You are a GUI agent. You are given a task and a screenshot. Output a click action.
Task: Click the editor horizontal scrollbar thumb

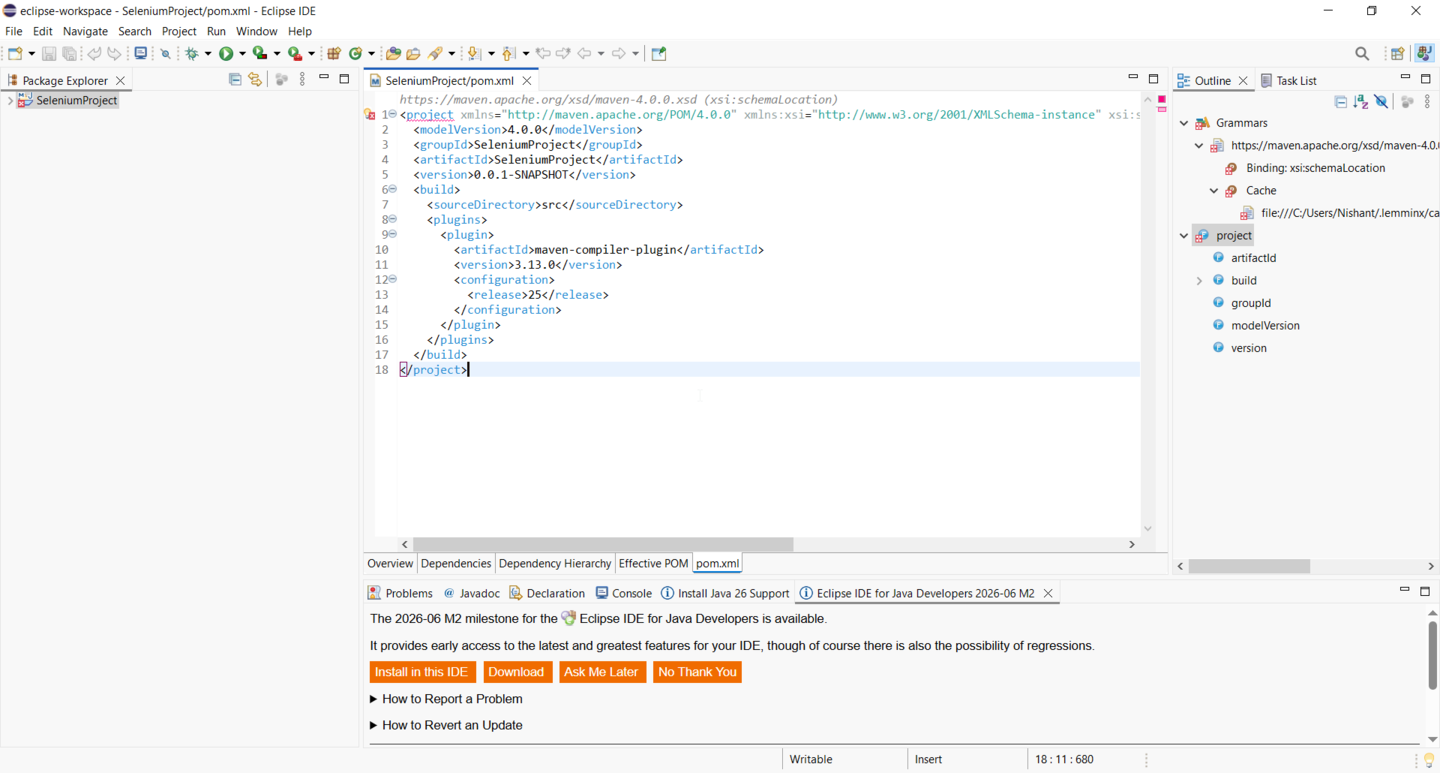tap(603, 545)
